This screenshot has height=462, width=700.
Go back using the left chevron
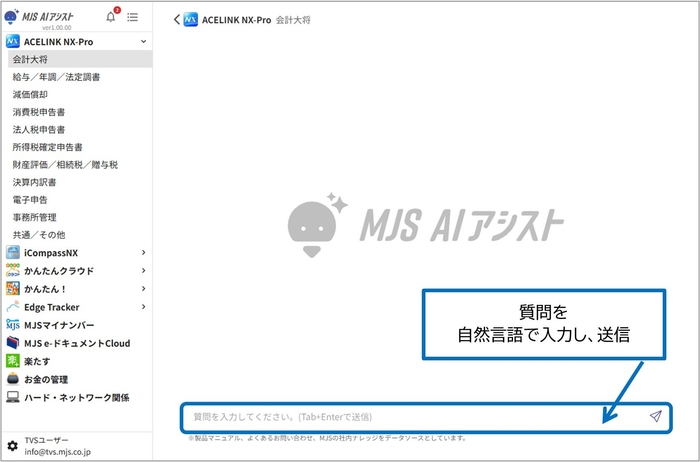pos(177,19)
